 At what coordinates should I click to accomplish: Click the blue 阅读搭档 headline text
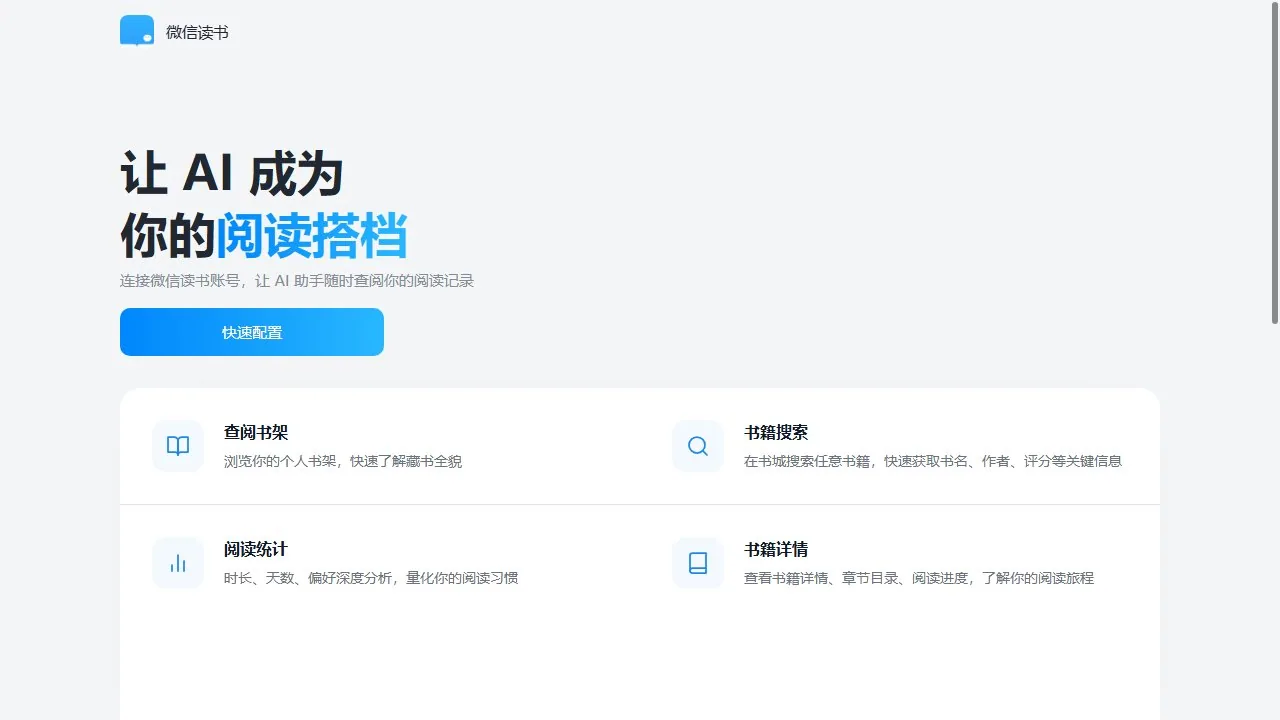(312, 236)
